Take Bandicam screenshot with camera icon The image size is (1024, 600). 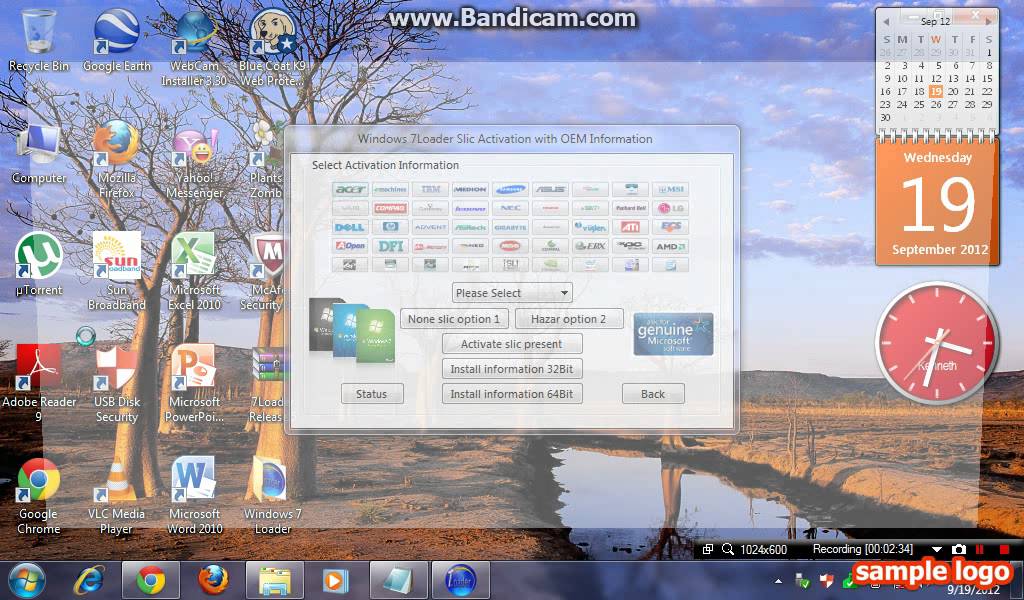click(959, 550)
